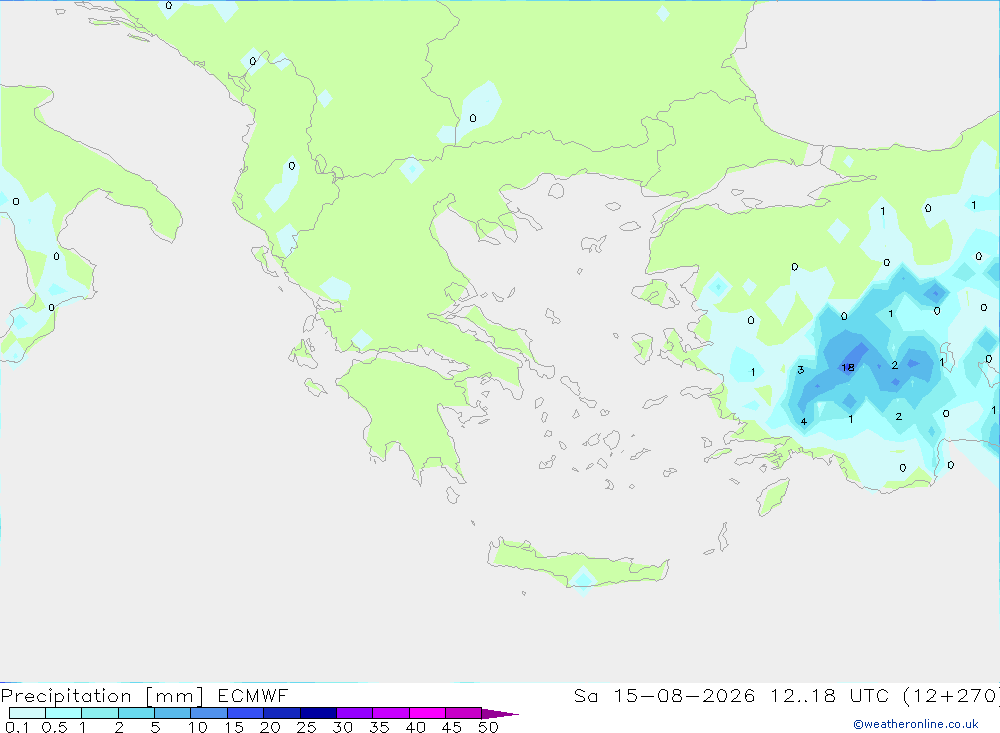Pick the 35–40 mm legend color swatch
1000x733 pixels.
click(x=391, y=713)
